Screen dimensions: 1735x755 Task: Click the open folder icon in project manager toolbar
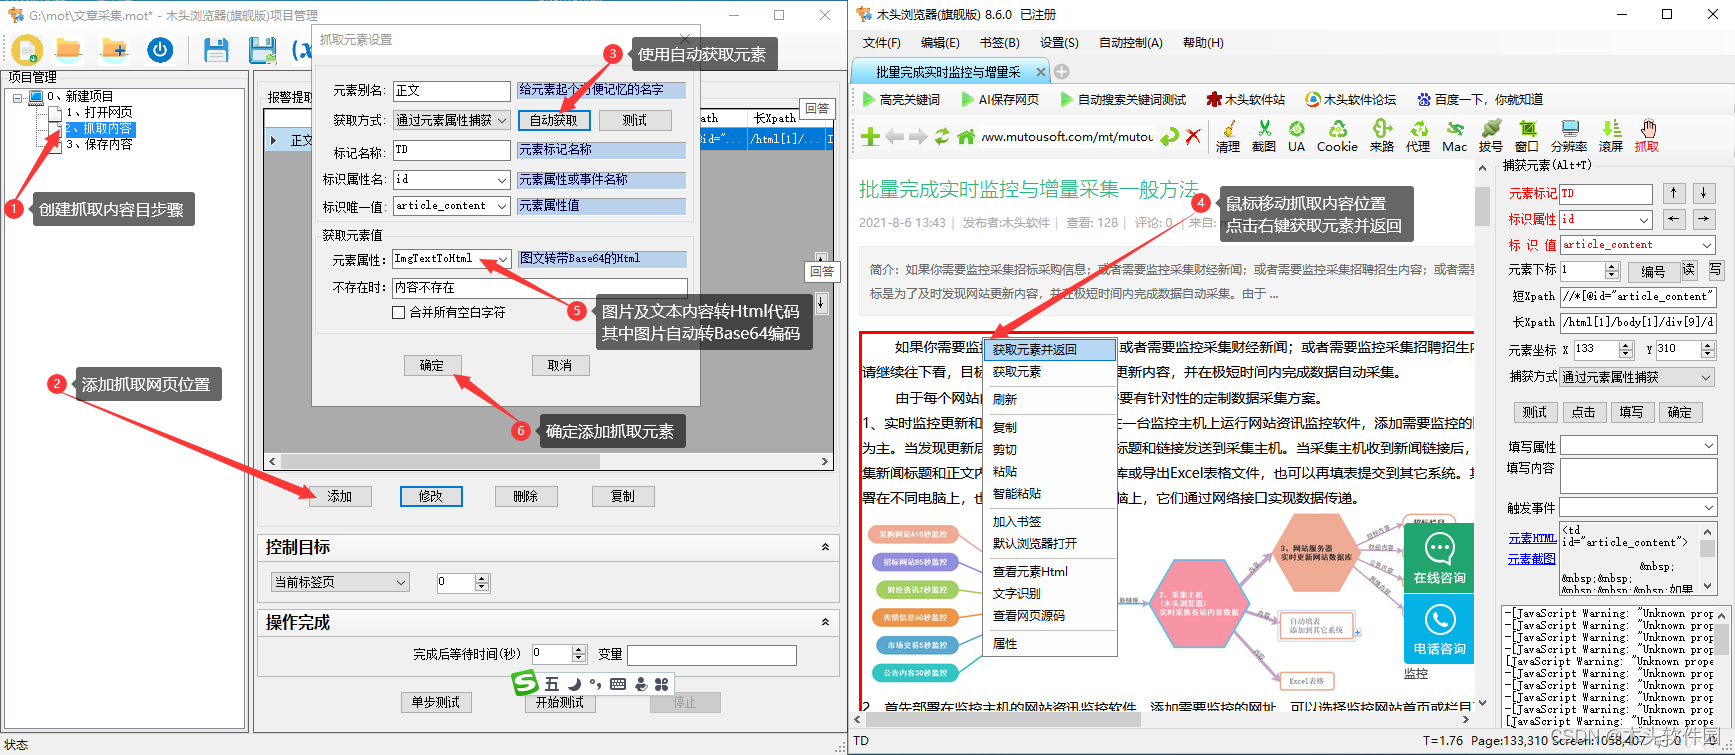click(69, 49)
